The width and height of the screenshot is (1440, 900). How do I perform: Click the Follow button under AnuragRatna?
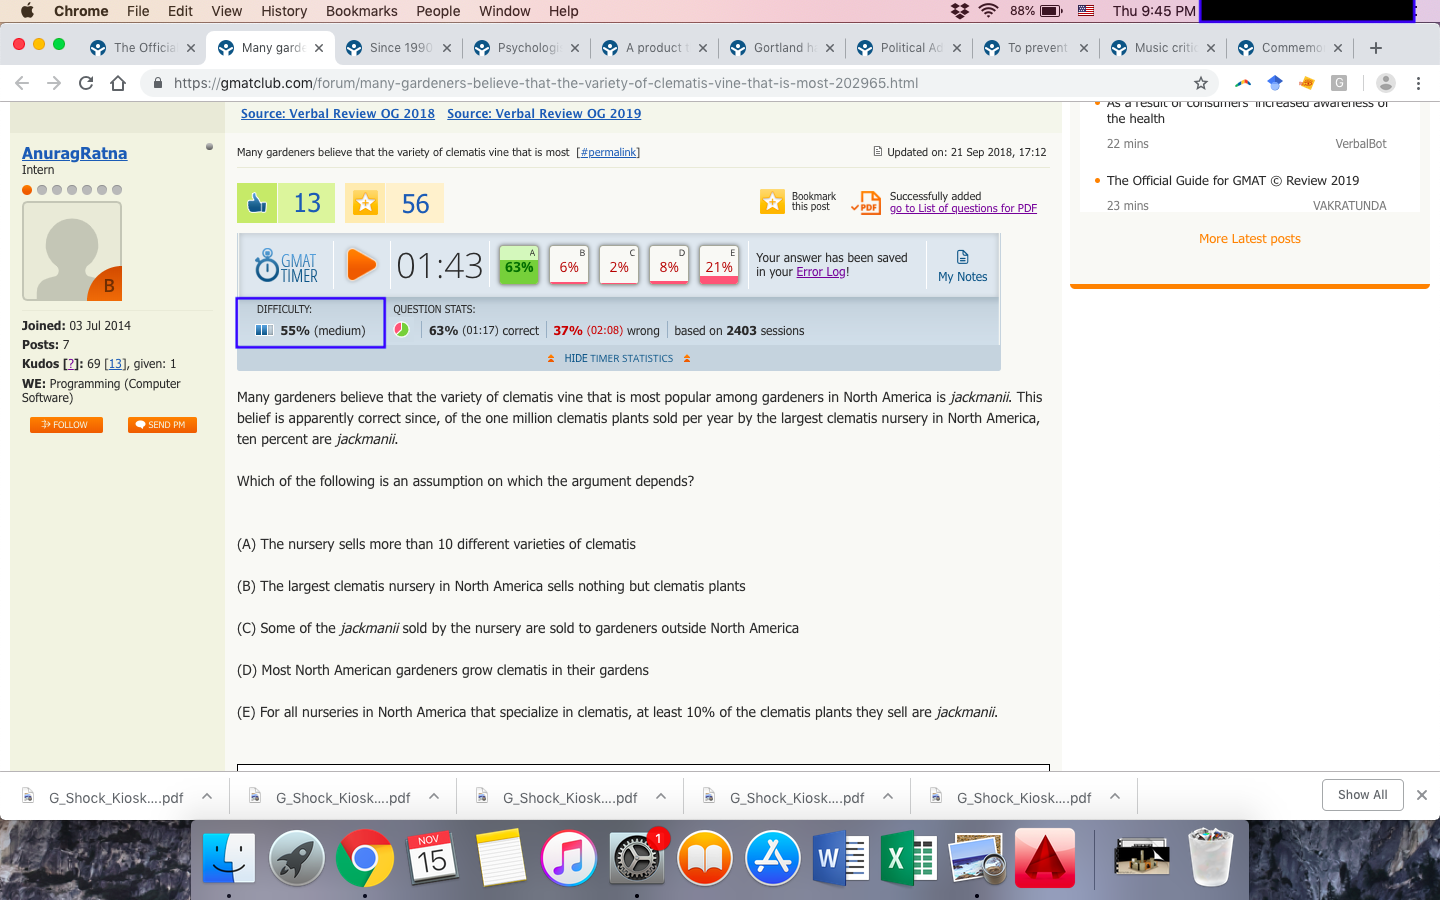(x=66, y=425)
